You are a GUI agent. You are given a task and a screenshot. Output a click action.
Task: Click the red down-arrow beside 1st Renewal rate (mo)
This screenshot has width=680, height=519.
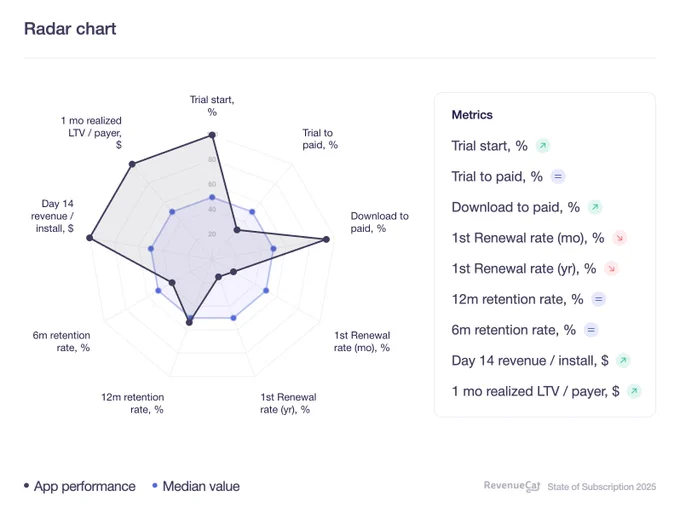click(620, 238)
